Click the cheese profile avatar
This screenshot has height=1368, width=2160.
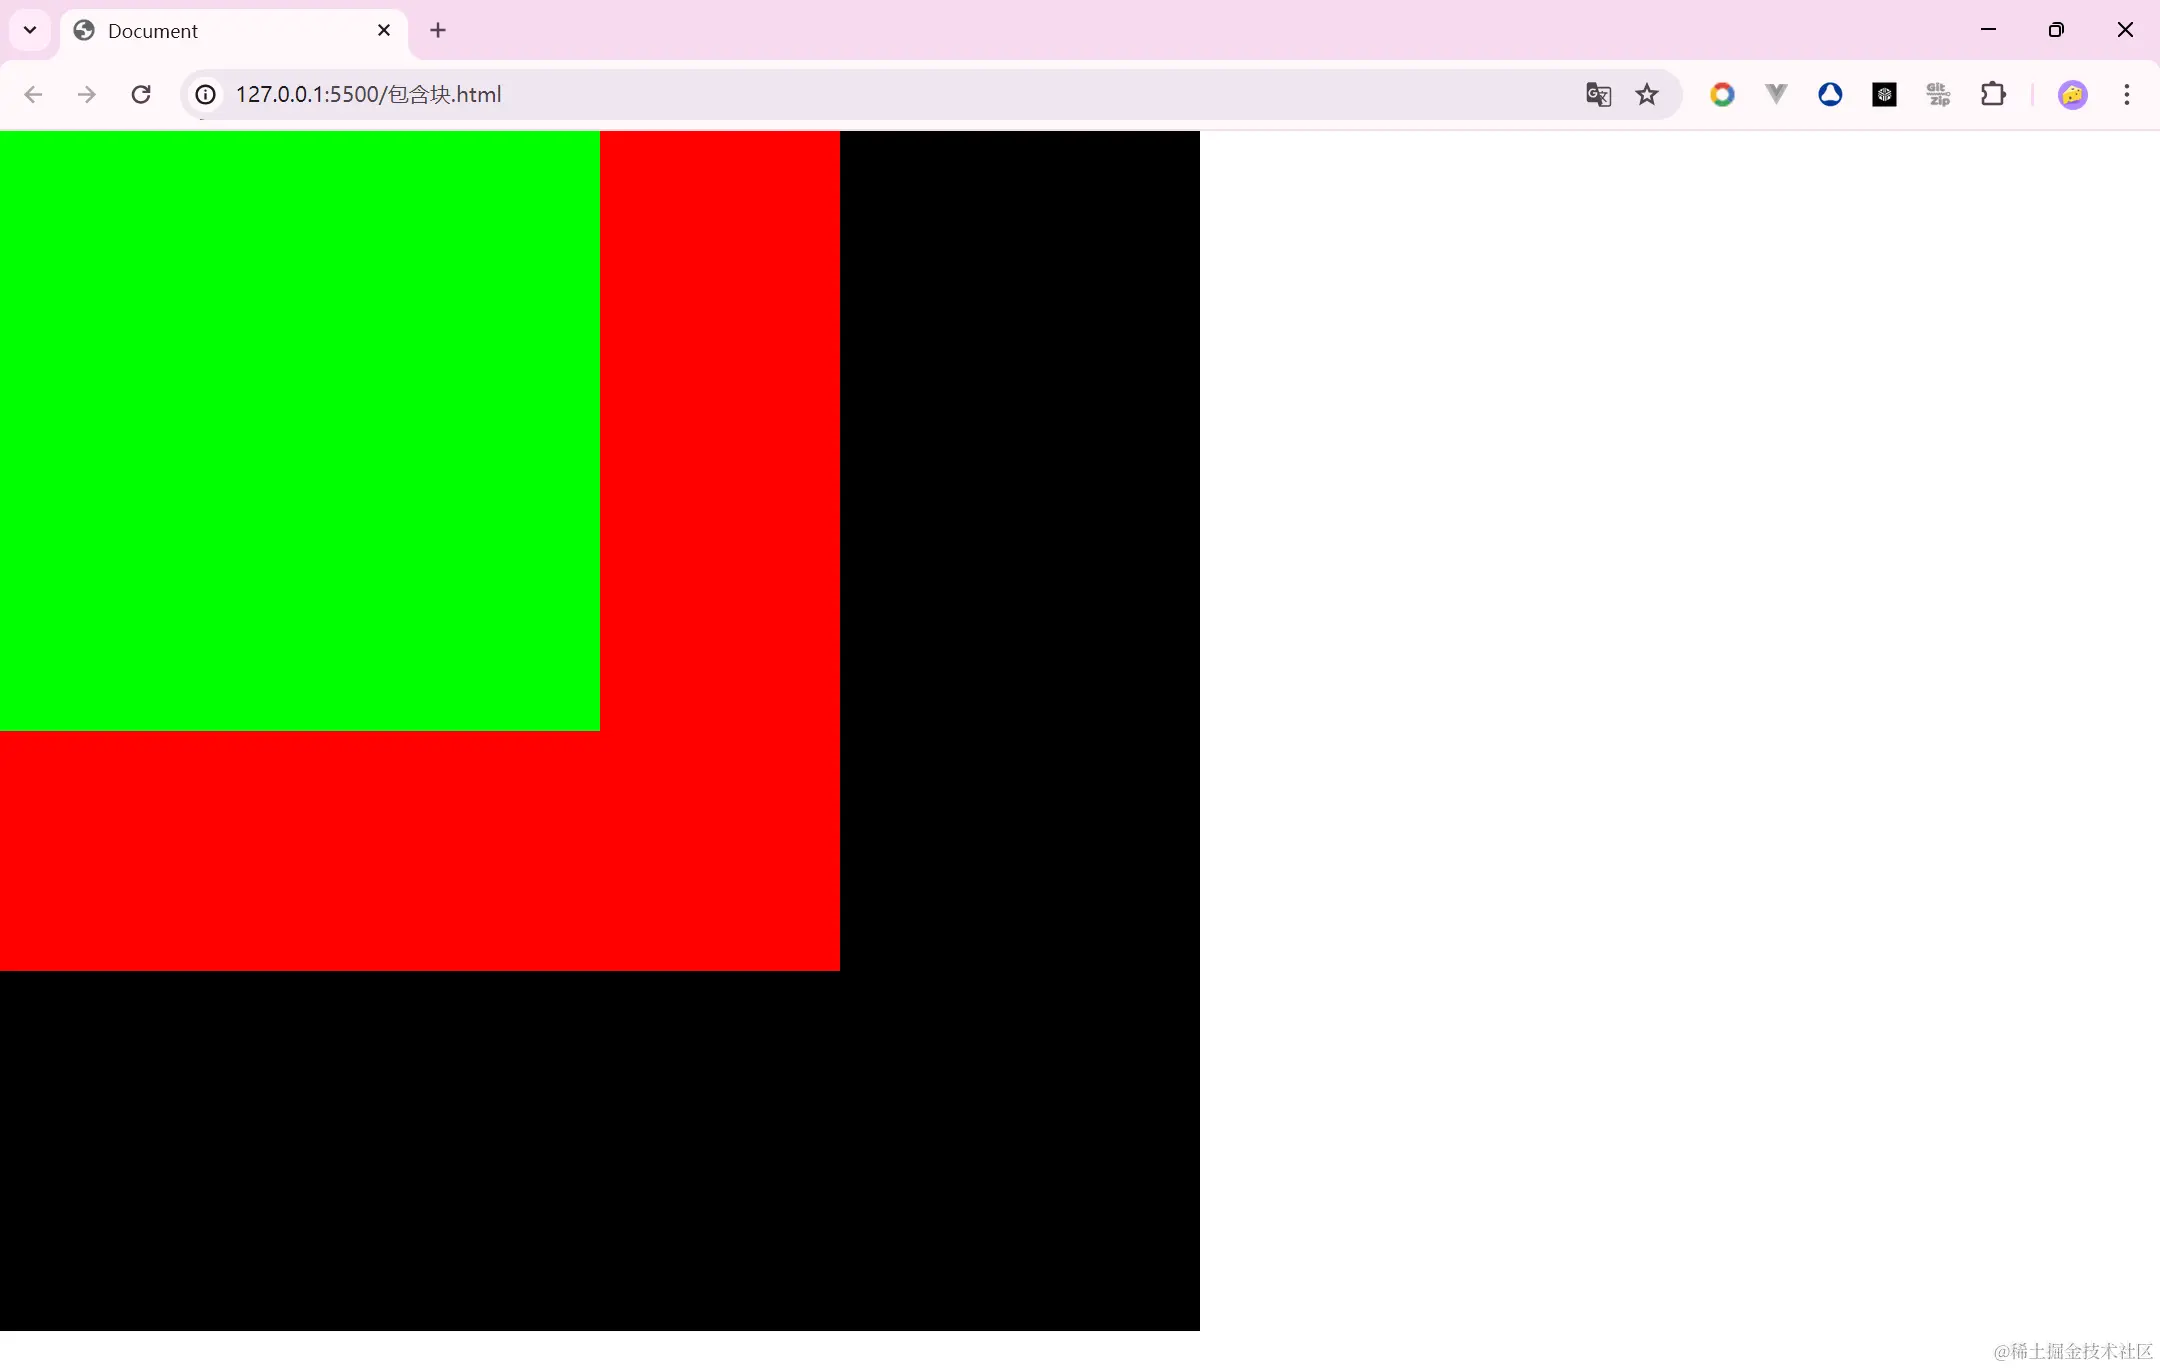pyautogui.click(x=2073, y=94)
